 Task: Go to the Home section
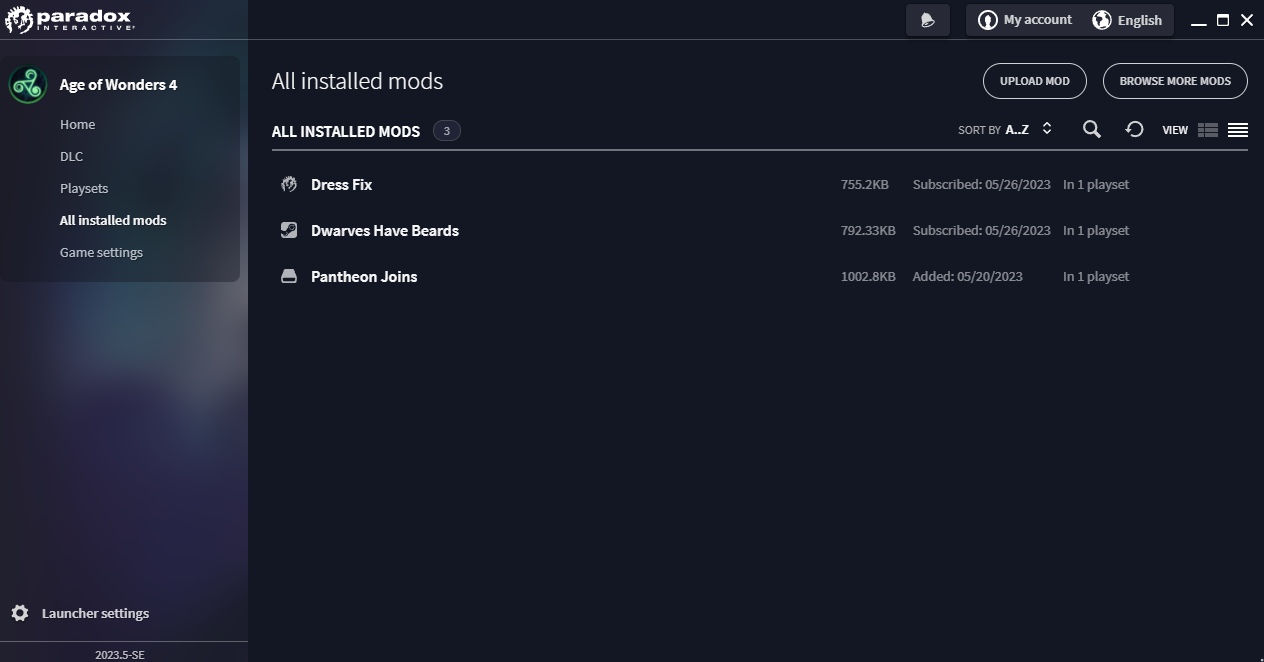[77, 124]
